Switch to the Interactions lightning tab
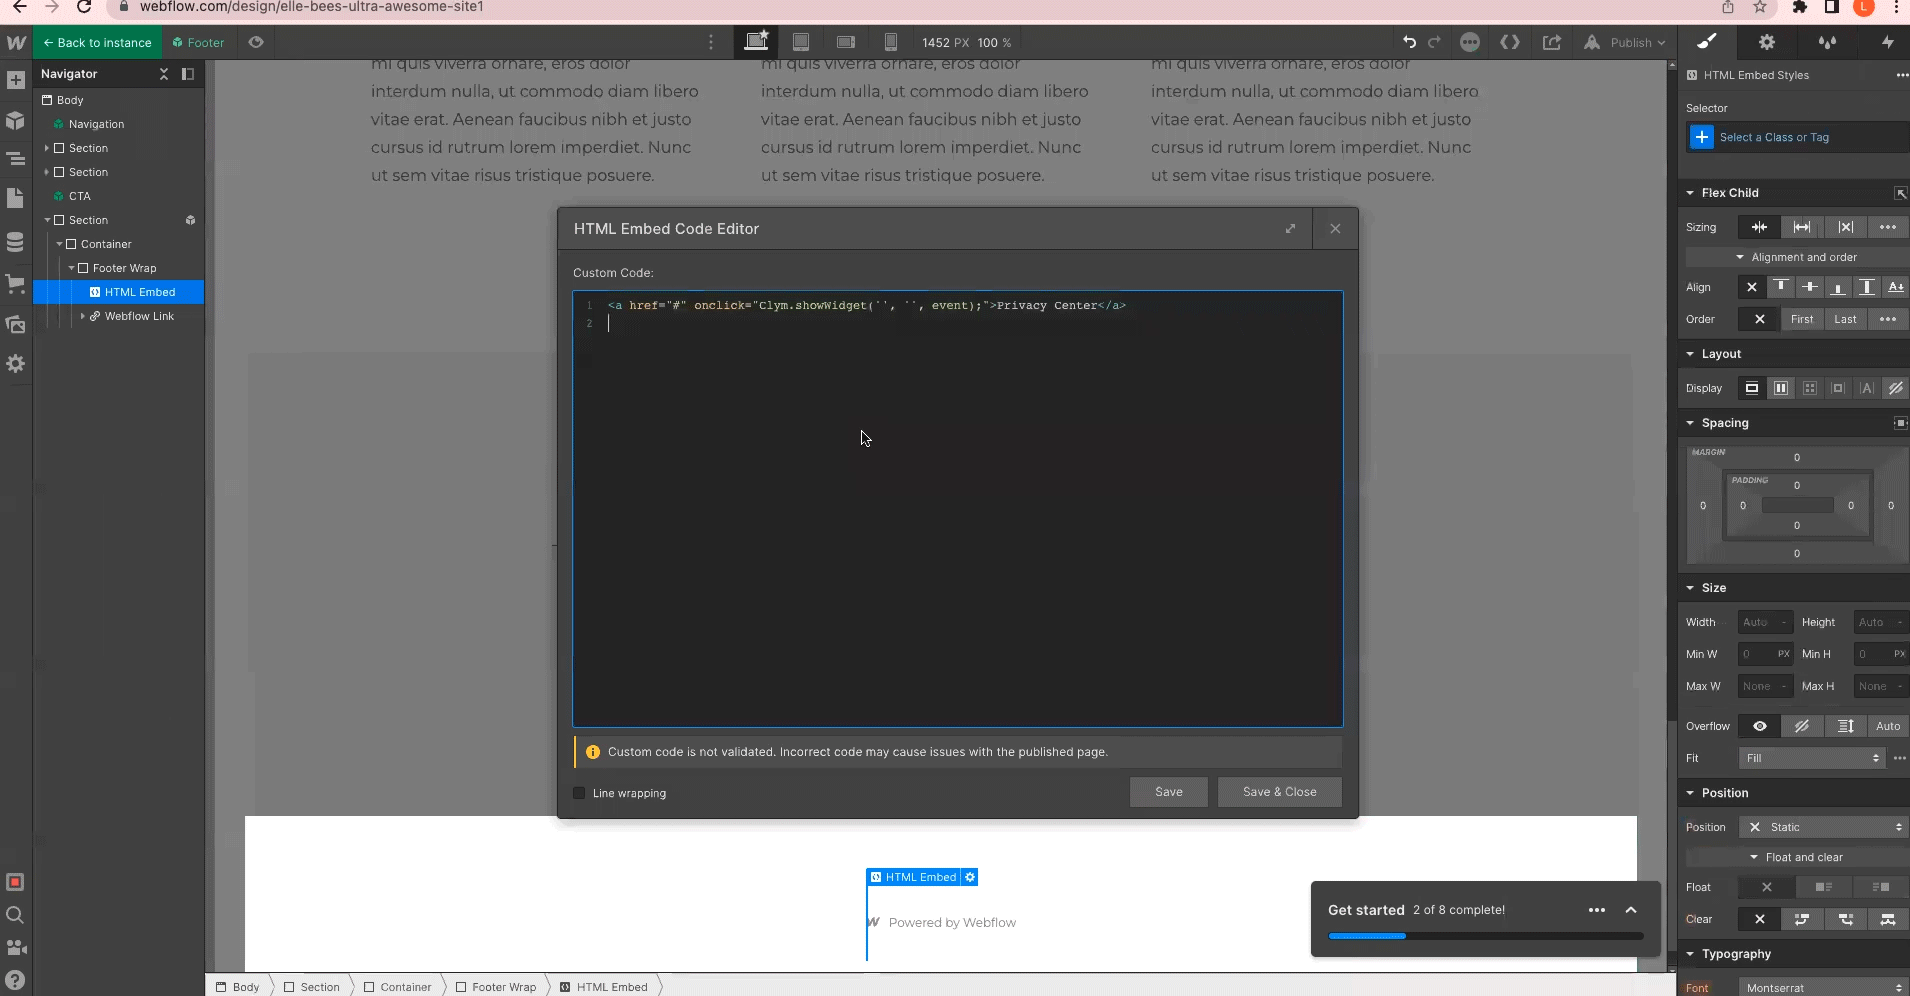 pos(1887,42)
